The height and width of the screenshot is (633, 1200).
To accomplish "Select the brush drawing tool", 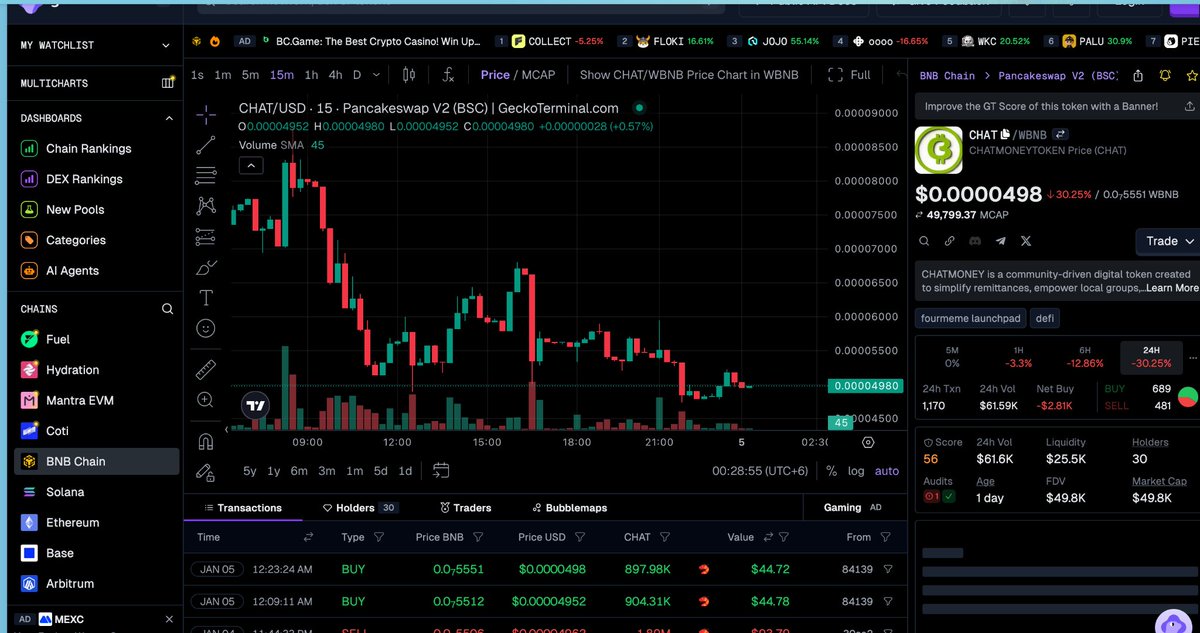I will tap(206, 267).
